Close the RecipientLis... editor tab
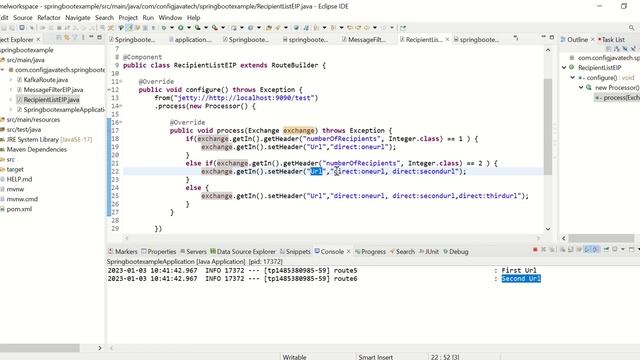The image size is (640, 360). pos(447,39)
